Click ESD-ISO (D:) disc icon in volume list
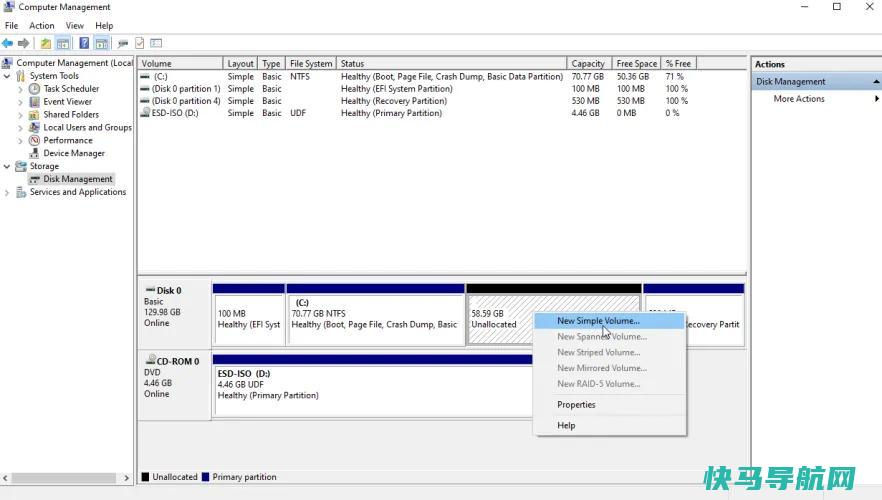 click(x=145, y=113)
